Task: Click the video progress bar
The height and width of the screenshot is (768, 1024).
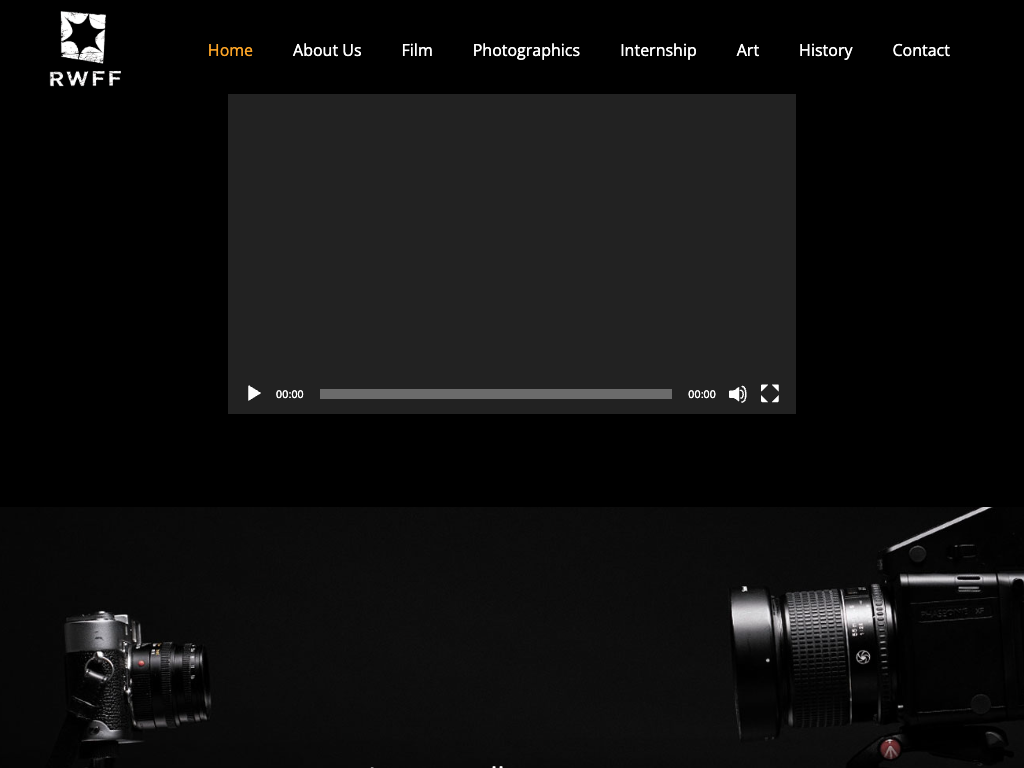Action: point(496,394)
